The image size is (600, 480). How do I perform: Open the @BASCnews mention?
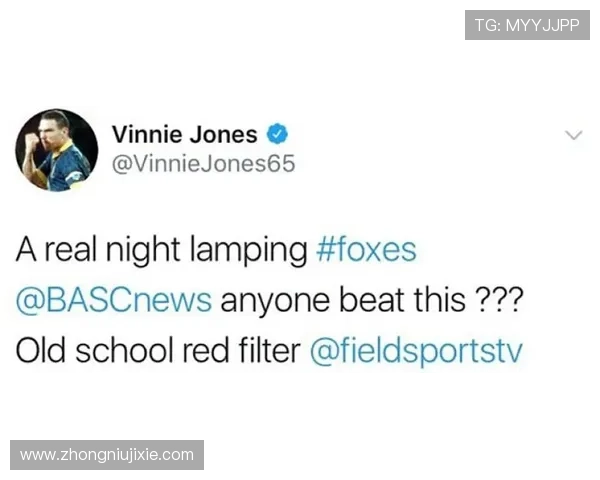tap(114, 300)
